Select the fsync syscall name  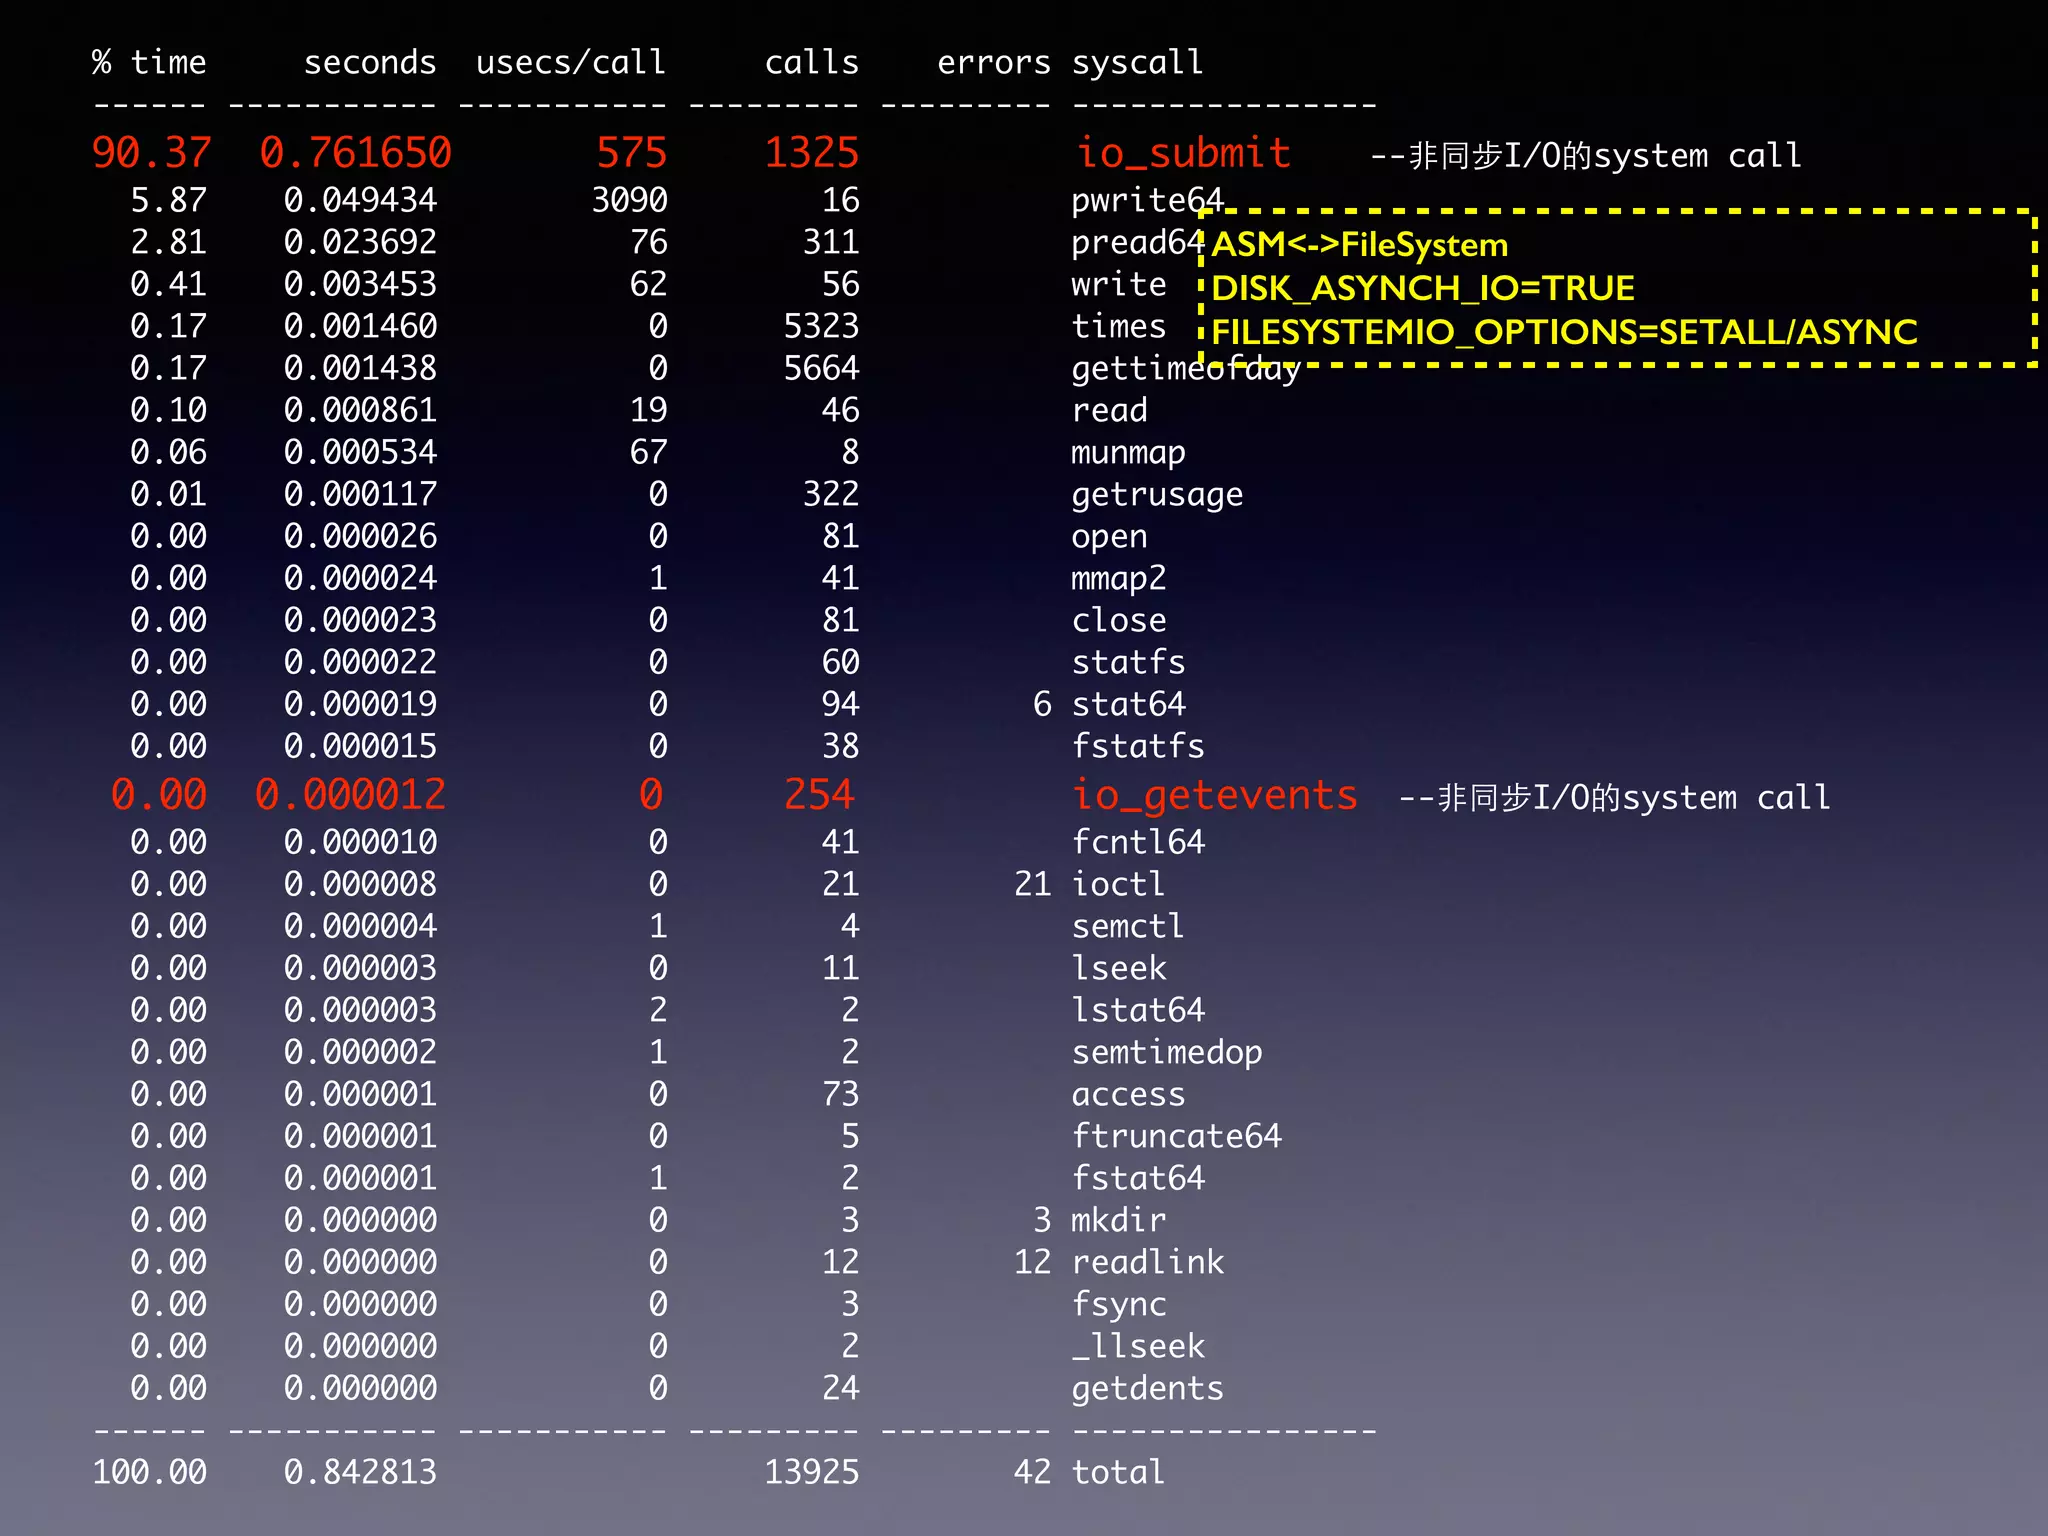pyautogui.click(x=1118, y=1305)
